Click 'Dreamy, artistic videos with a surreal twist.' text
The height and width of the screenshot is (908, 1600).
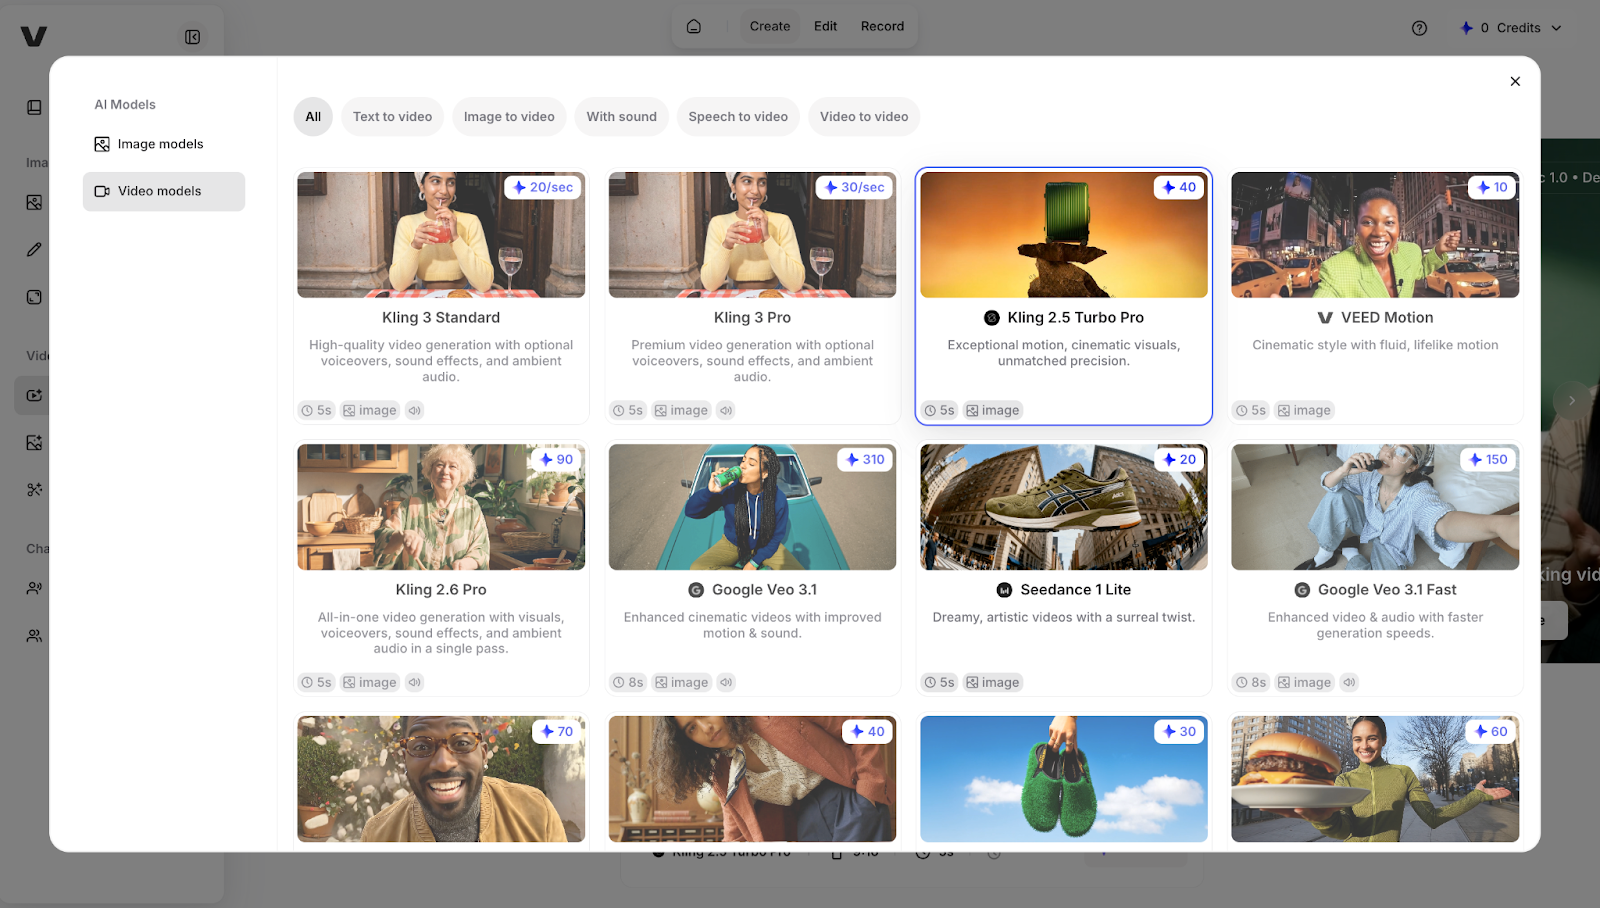(x=1064, y=617)
